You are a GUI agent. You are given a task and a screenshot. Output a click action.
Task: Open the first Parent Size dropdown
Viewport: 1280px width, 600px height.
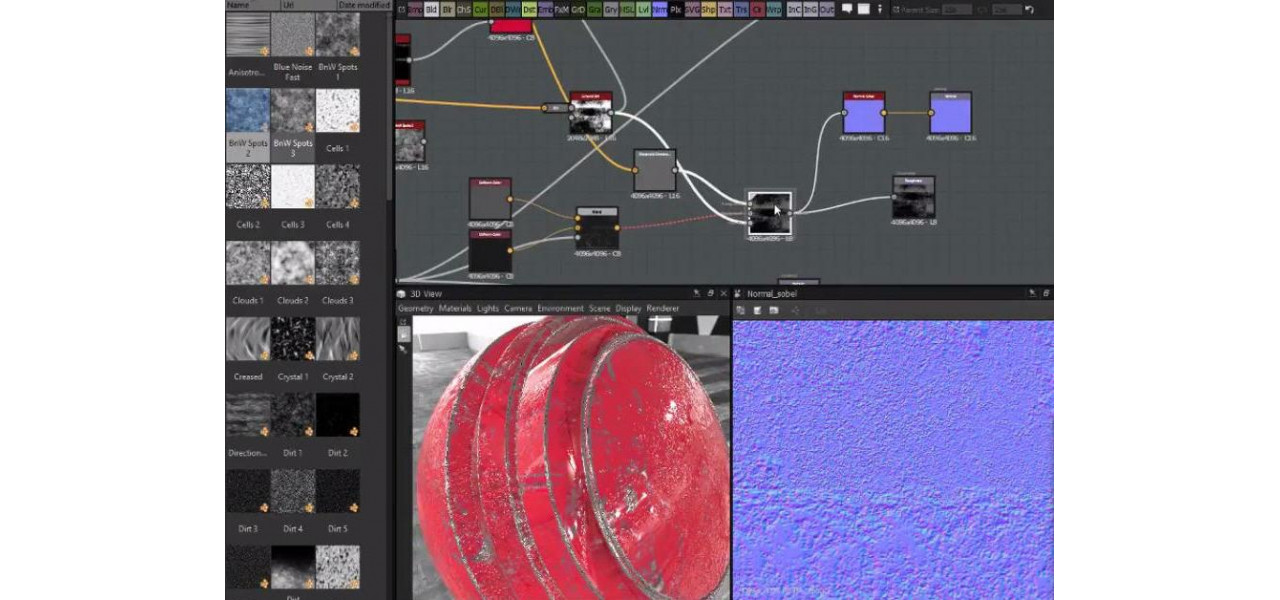pyautogui.click(x=958, y=9)
